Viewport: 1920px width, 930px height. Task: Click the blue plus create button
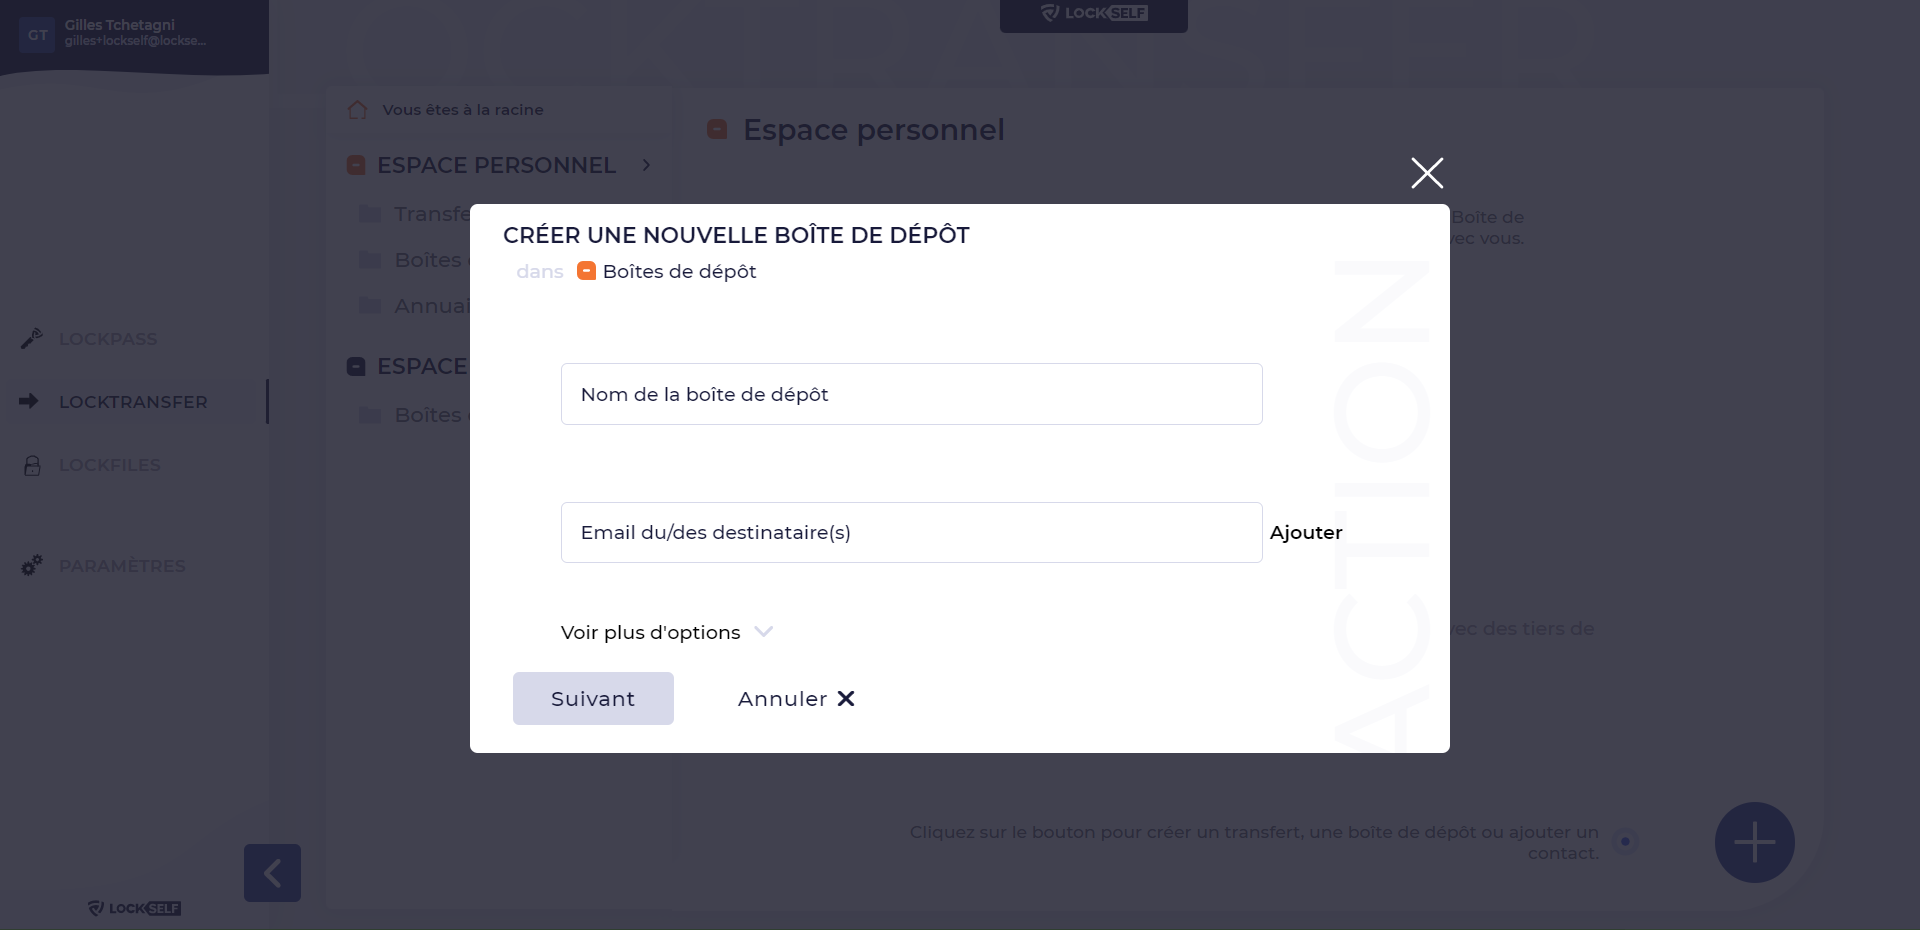point(1754,842)
